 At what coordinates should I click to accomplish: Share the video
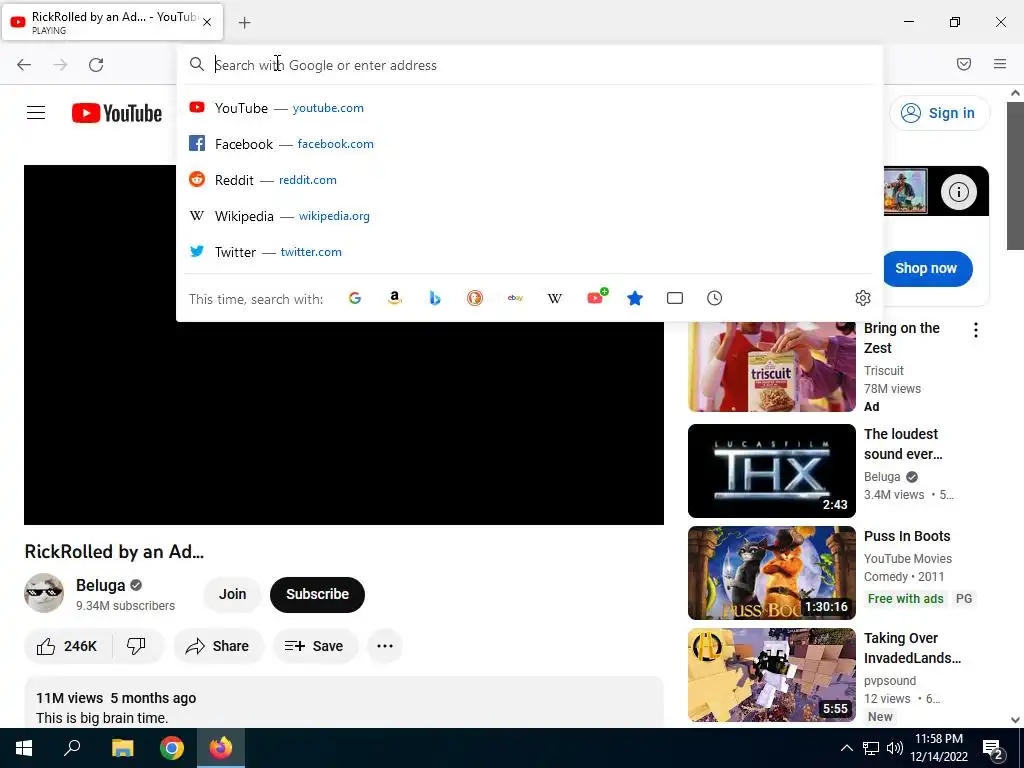tap(218, 646)
